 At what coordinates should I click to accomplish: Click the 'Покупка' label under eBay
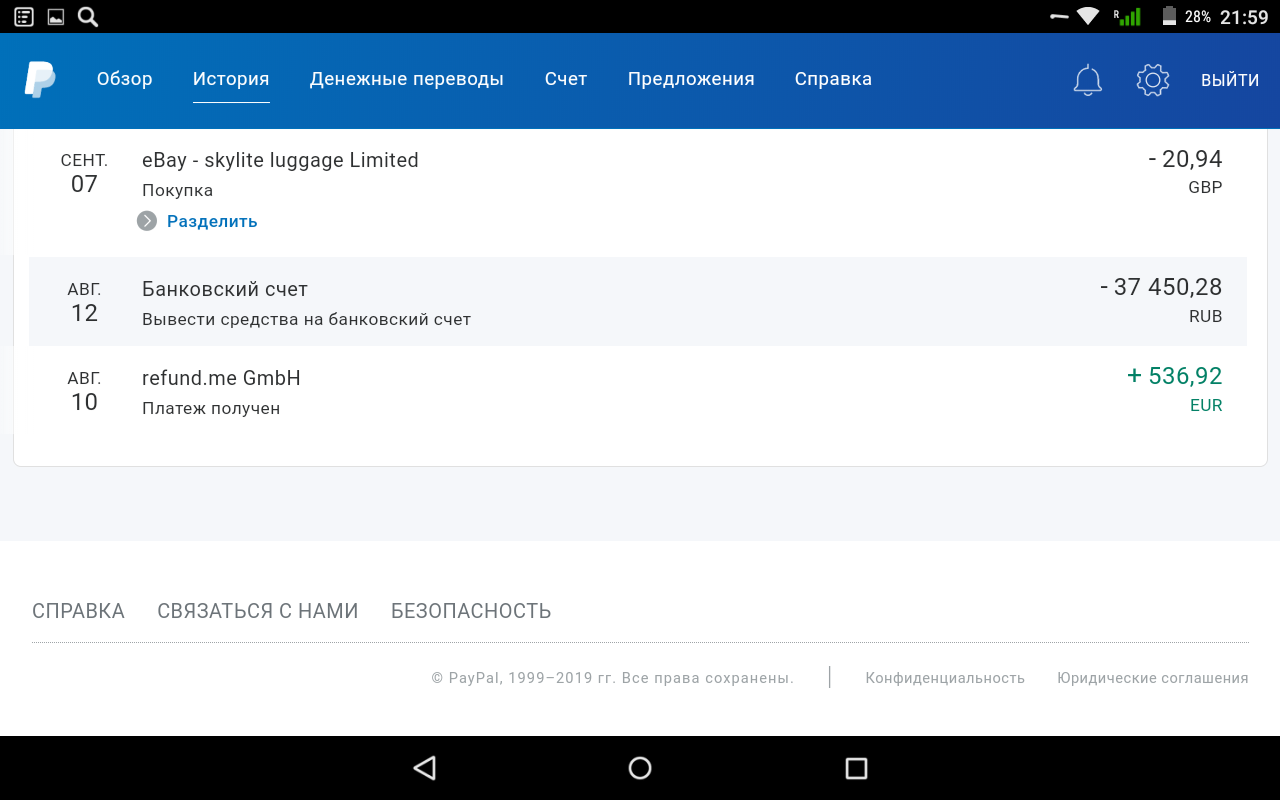coord(177,190)
